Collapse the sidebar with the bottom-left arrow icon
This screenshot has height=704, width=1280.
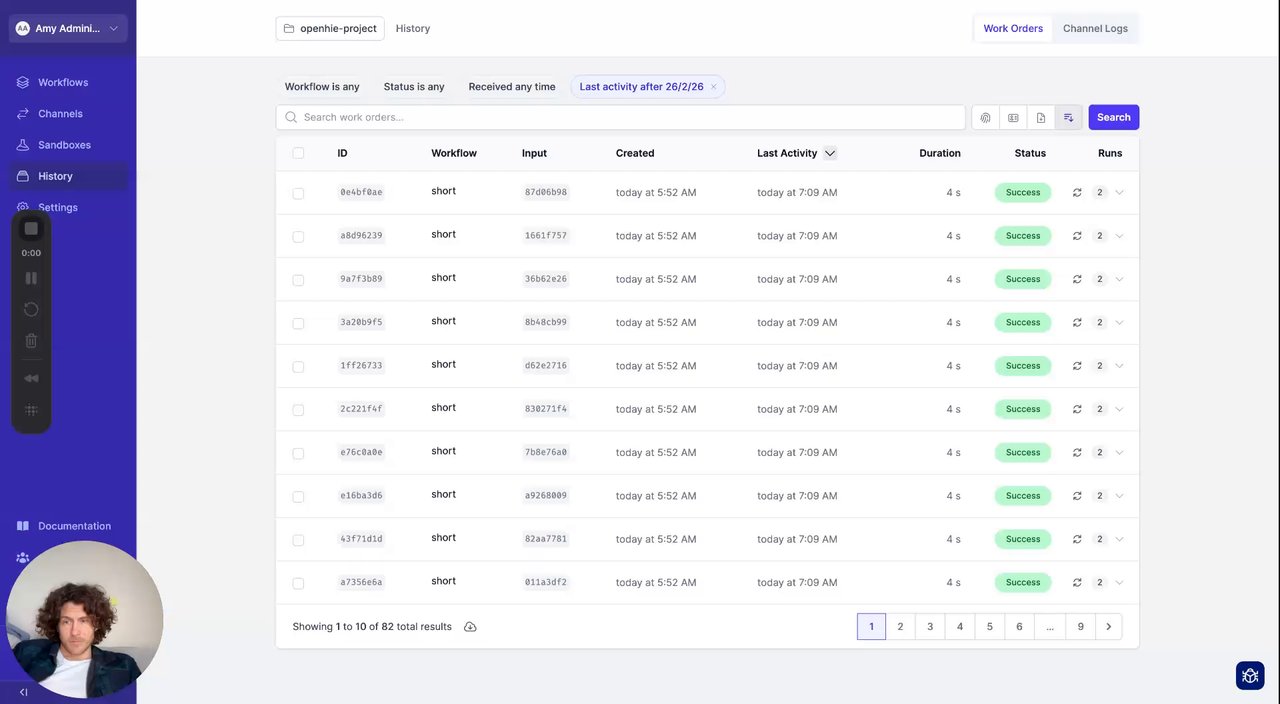[x=24, y=692]
